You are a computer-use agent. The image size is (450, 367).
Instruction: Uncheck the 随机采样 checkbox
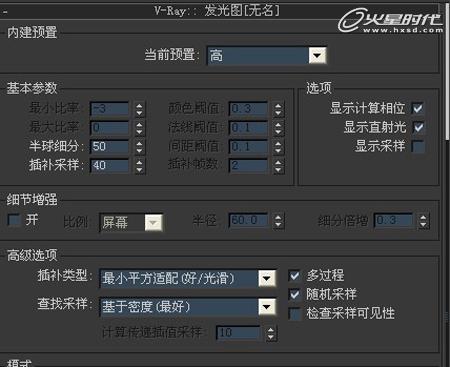coord(295,294)
